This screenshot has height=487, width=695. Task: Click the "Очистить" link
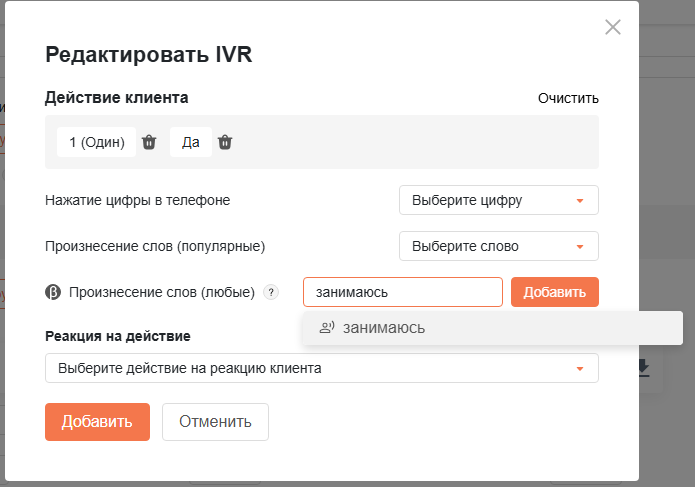click(568, 98)
